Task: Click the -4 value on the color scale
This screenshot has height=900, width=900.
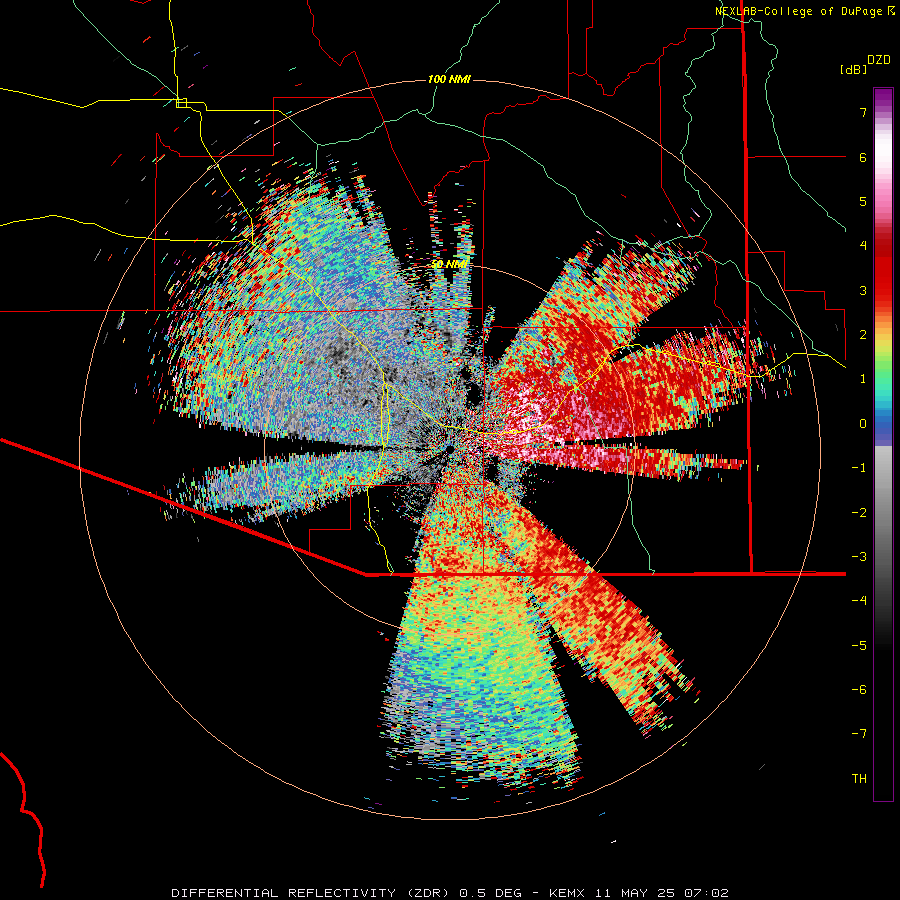Action: (x=859, y=601)
